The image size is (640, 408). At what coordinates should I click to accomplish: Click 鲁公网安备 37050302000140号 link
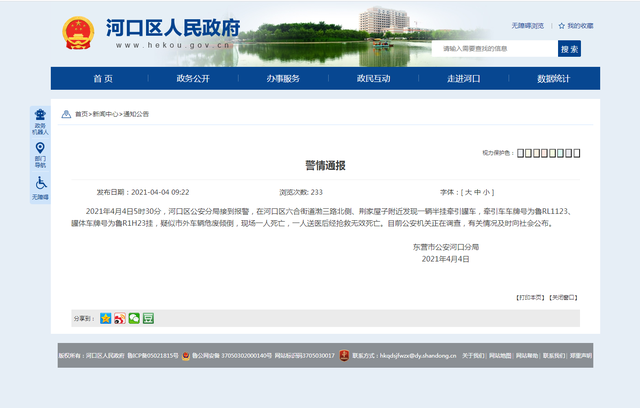[x=232, y=356]
